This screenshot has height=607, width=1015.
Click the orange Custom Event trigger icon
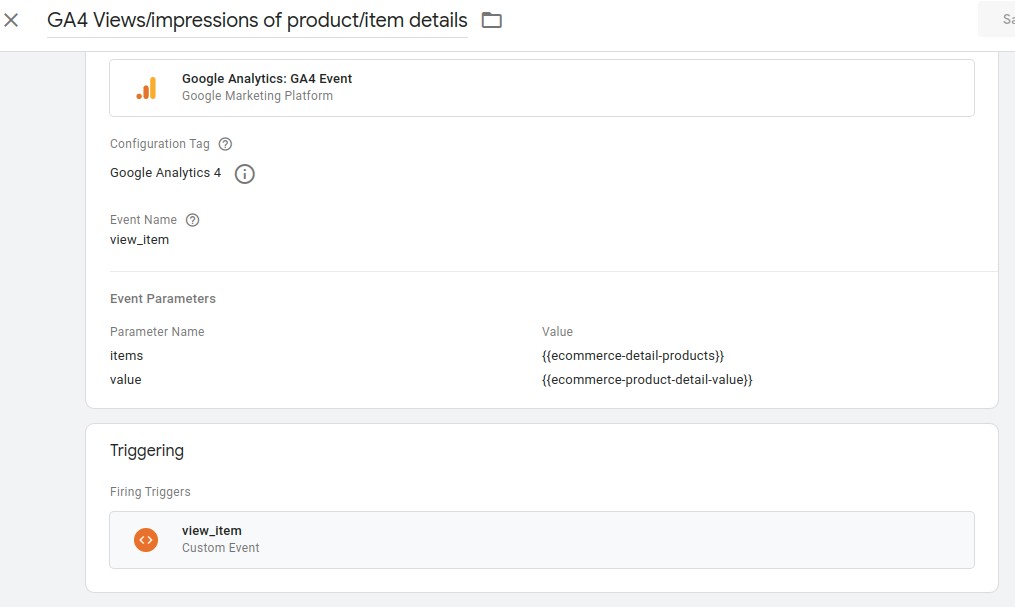[x=146, y=540]
